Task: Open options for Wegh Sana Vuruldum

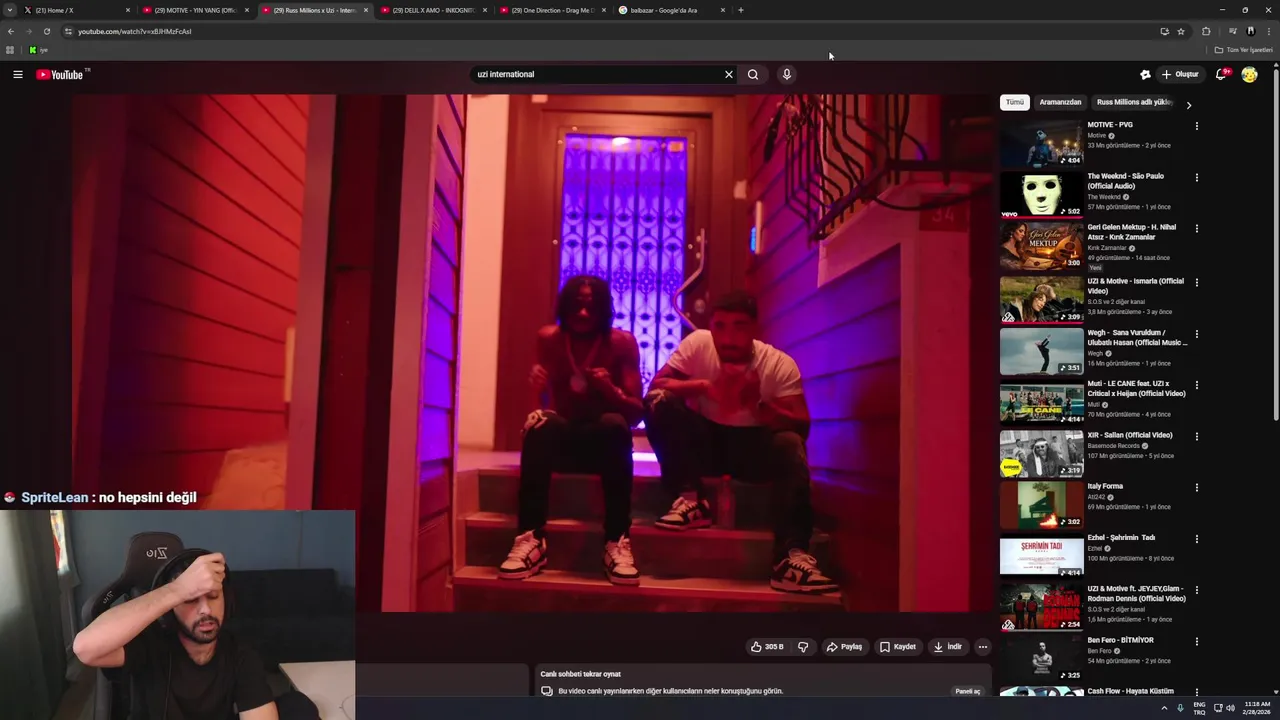Action: point(1196,334)
